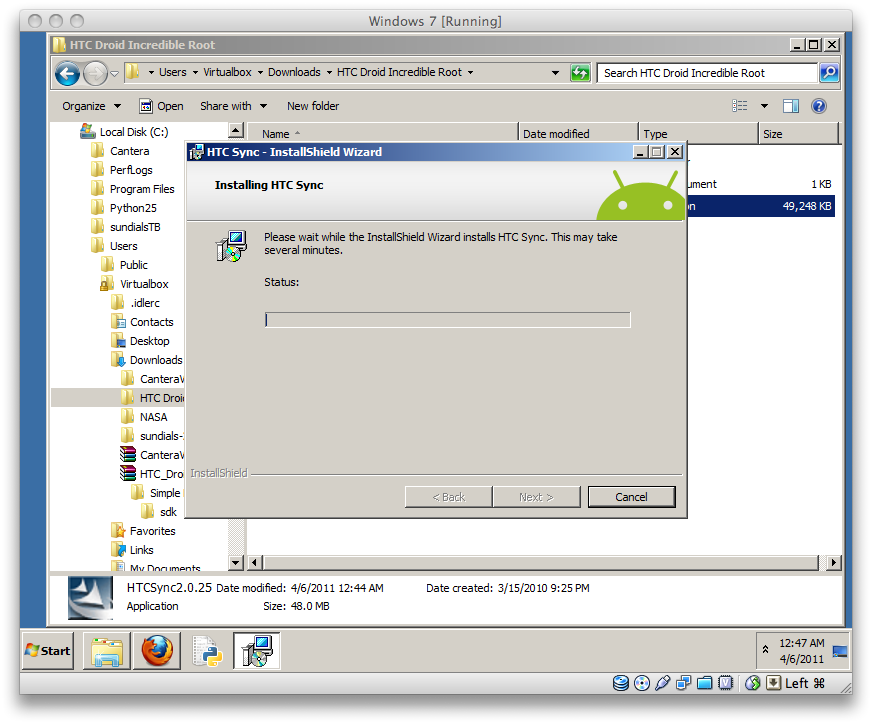Open Explorer help icon
872x724 pixels.
[819, 106]
